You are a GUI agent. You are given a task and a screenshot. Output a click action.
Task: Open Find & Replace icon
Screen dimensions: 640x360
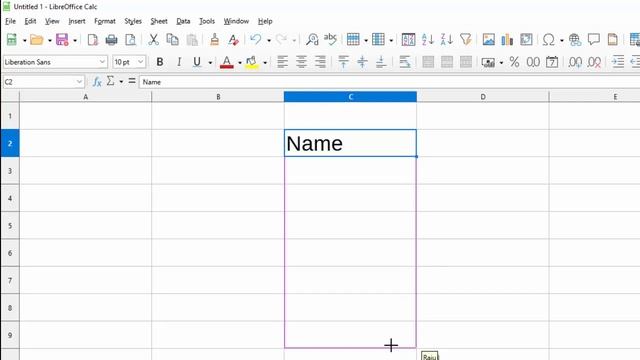pos(312,40)
